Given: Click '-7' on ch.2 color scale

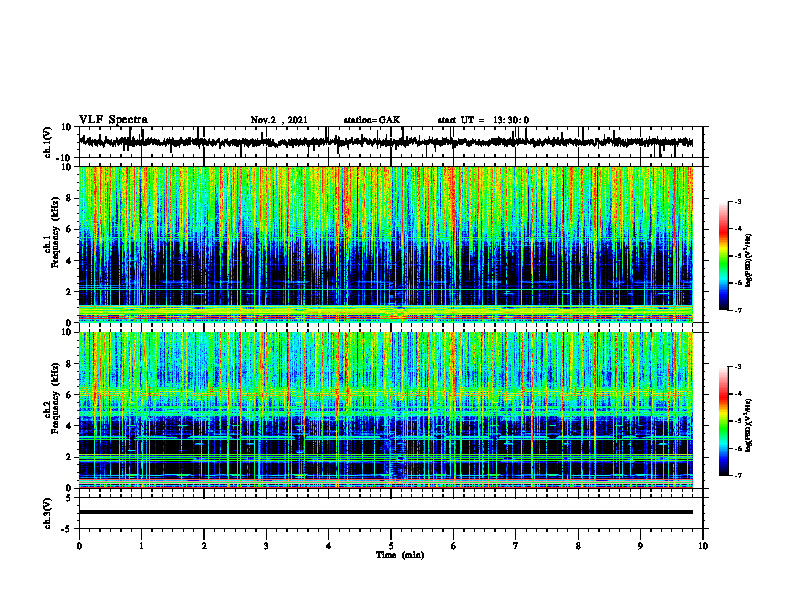Looking at the screenshot, I should (737, 476).
